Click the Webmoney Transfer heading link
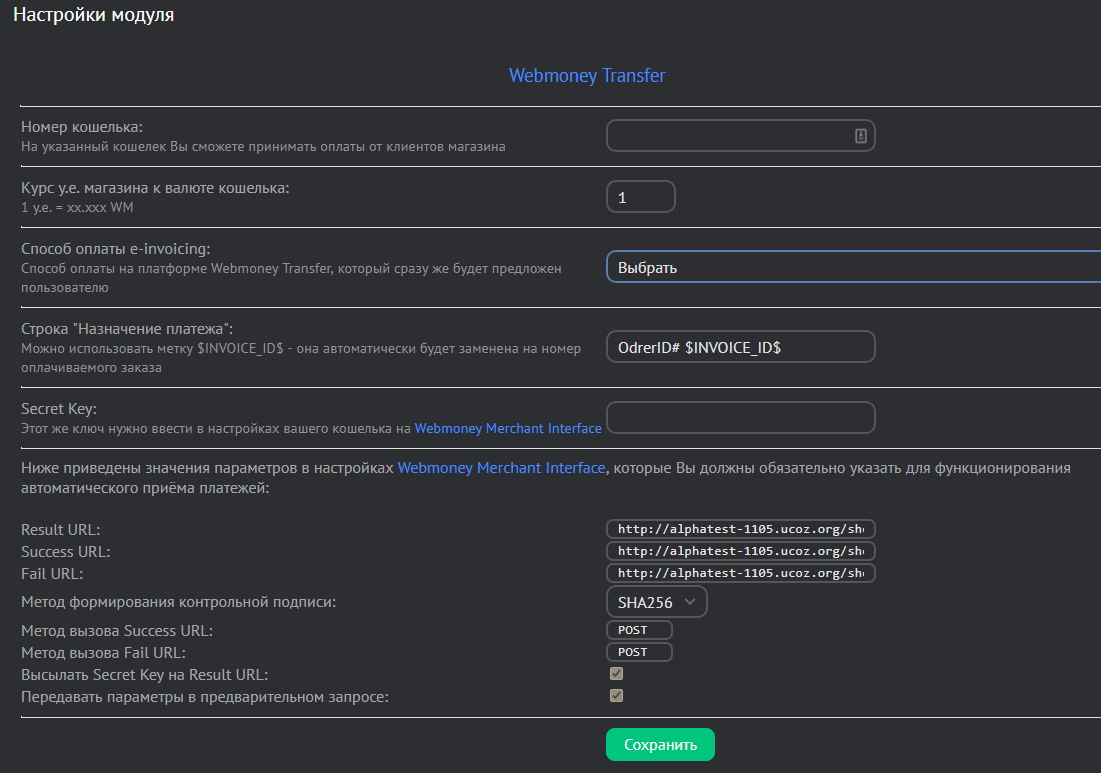This screenshot has width=1101, height=773. [x=587, y=76]
